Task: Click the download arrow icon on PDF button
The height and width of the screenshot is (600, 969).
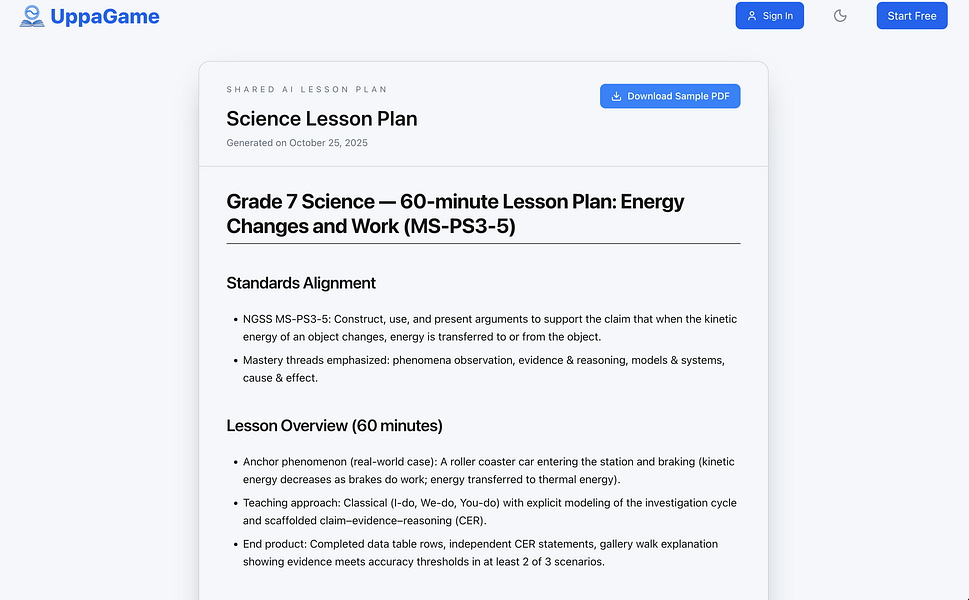Action: click(616, 96)
